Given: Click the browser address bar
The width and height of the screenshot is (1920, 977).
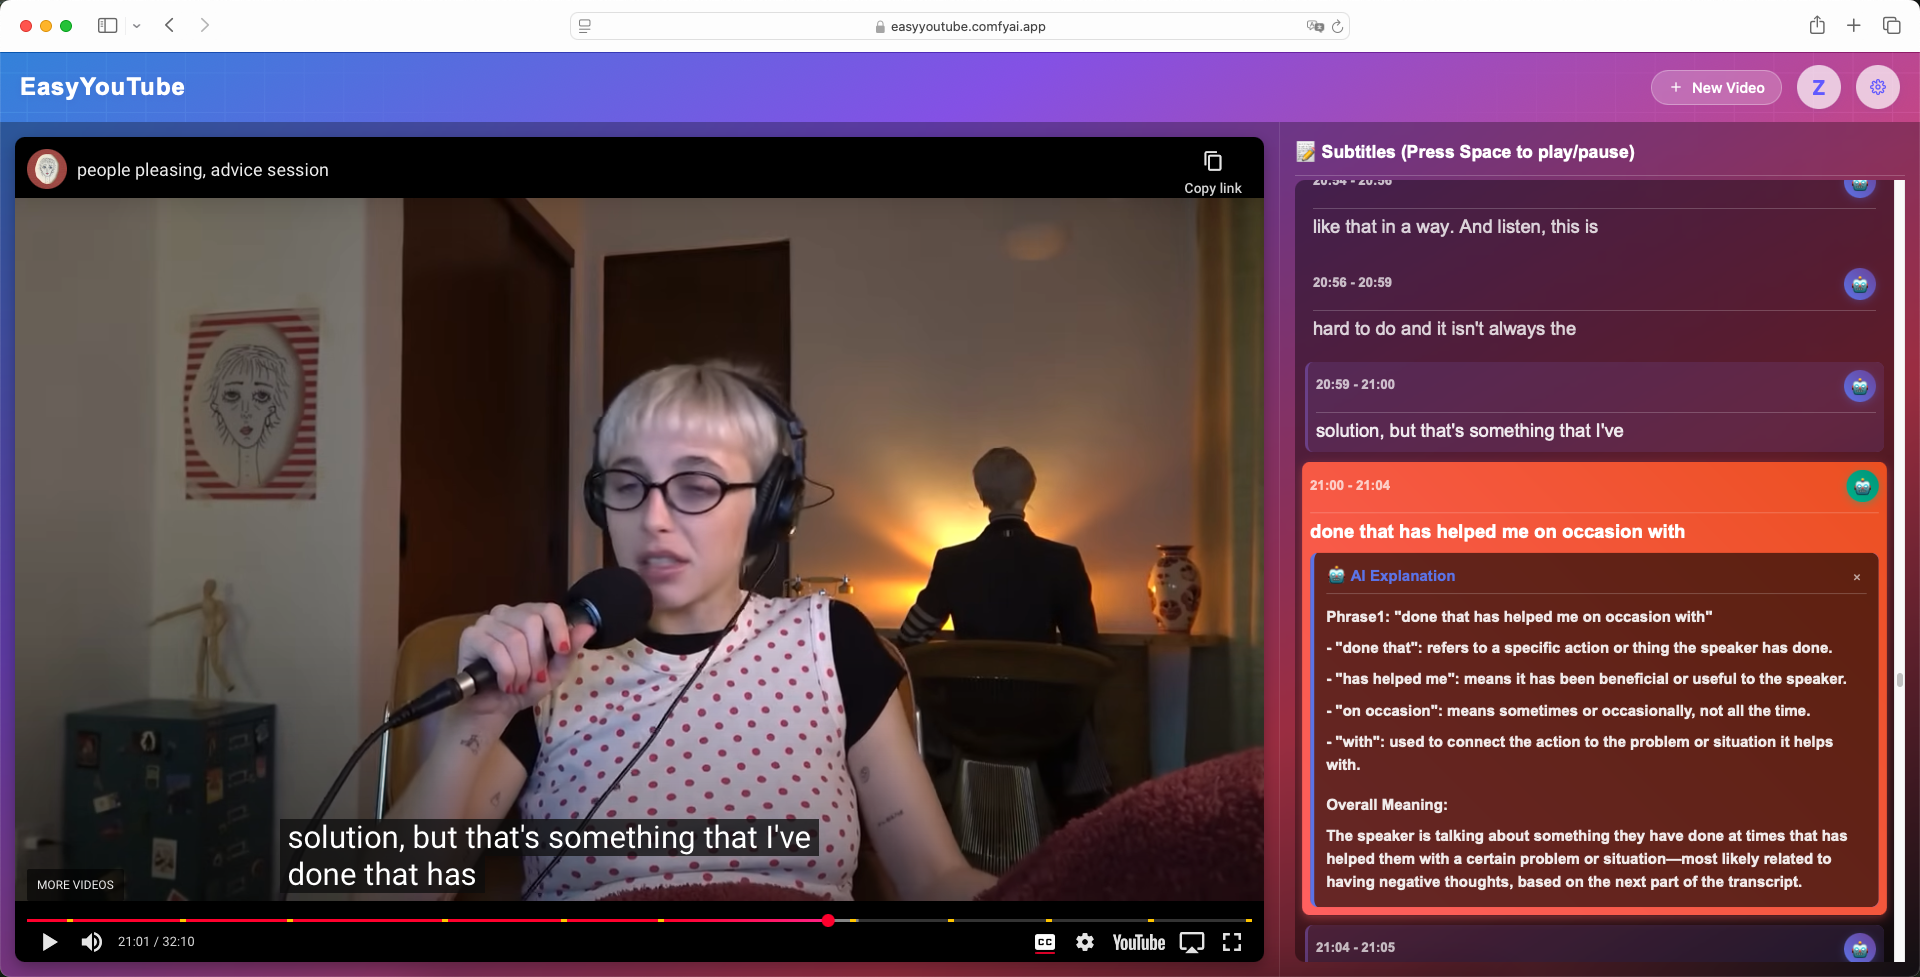Looking at the screenshot, I should point(960,26).
